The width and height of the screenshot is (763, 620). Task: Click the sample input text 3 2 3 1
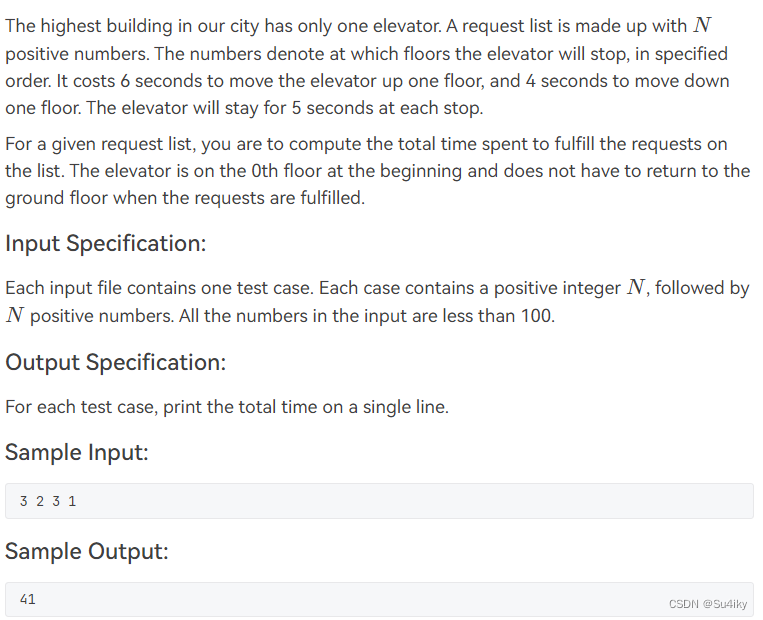(x=48, y=501)
